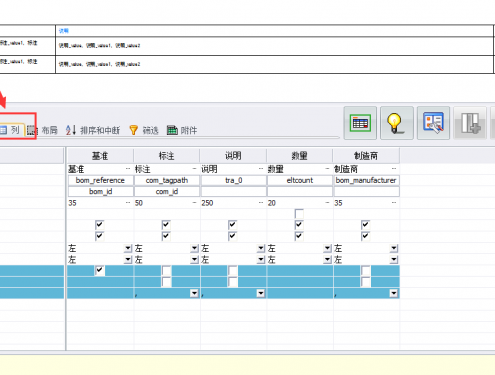Click the green table grid toolbar icon
This screenshot has width=495, height=375.
pos(360,123)
